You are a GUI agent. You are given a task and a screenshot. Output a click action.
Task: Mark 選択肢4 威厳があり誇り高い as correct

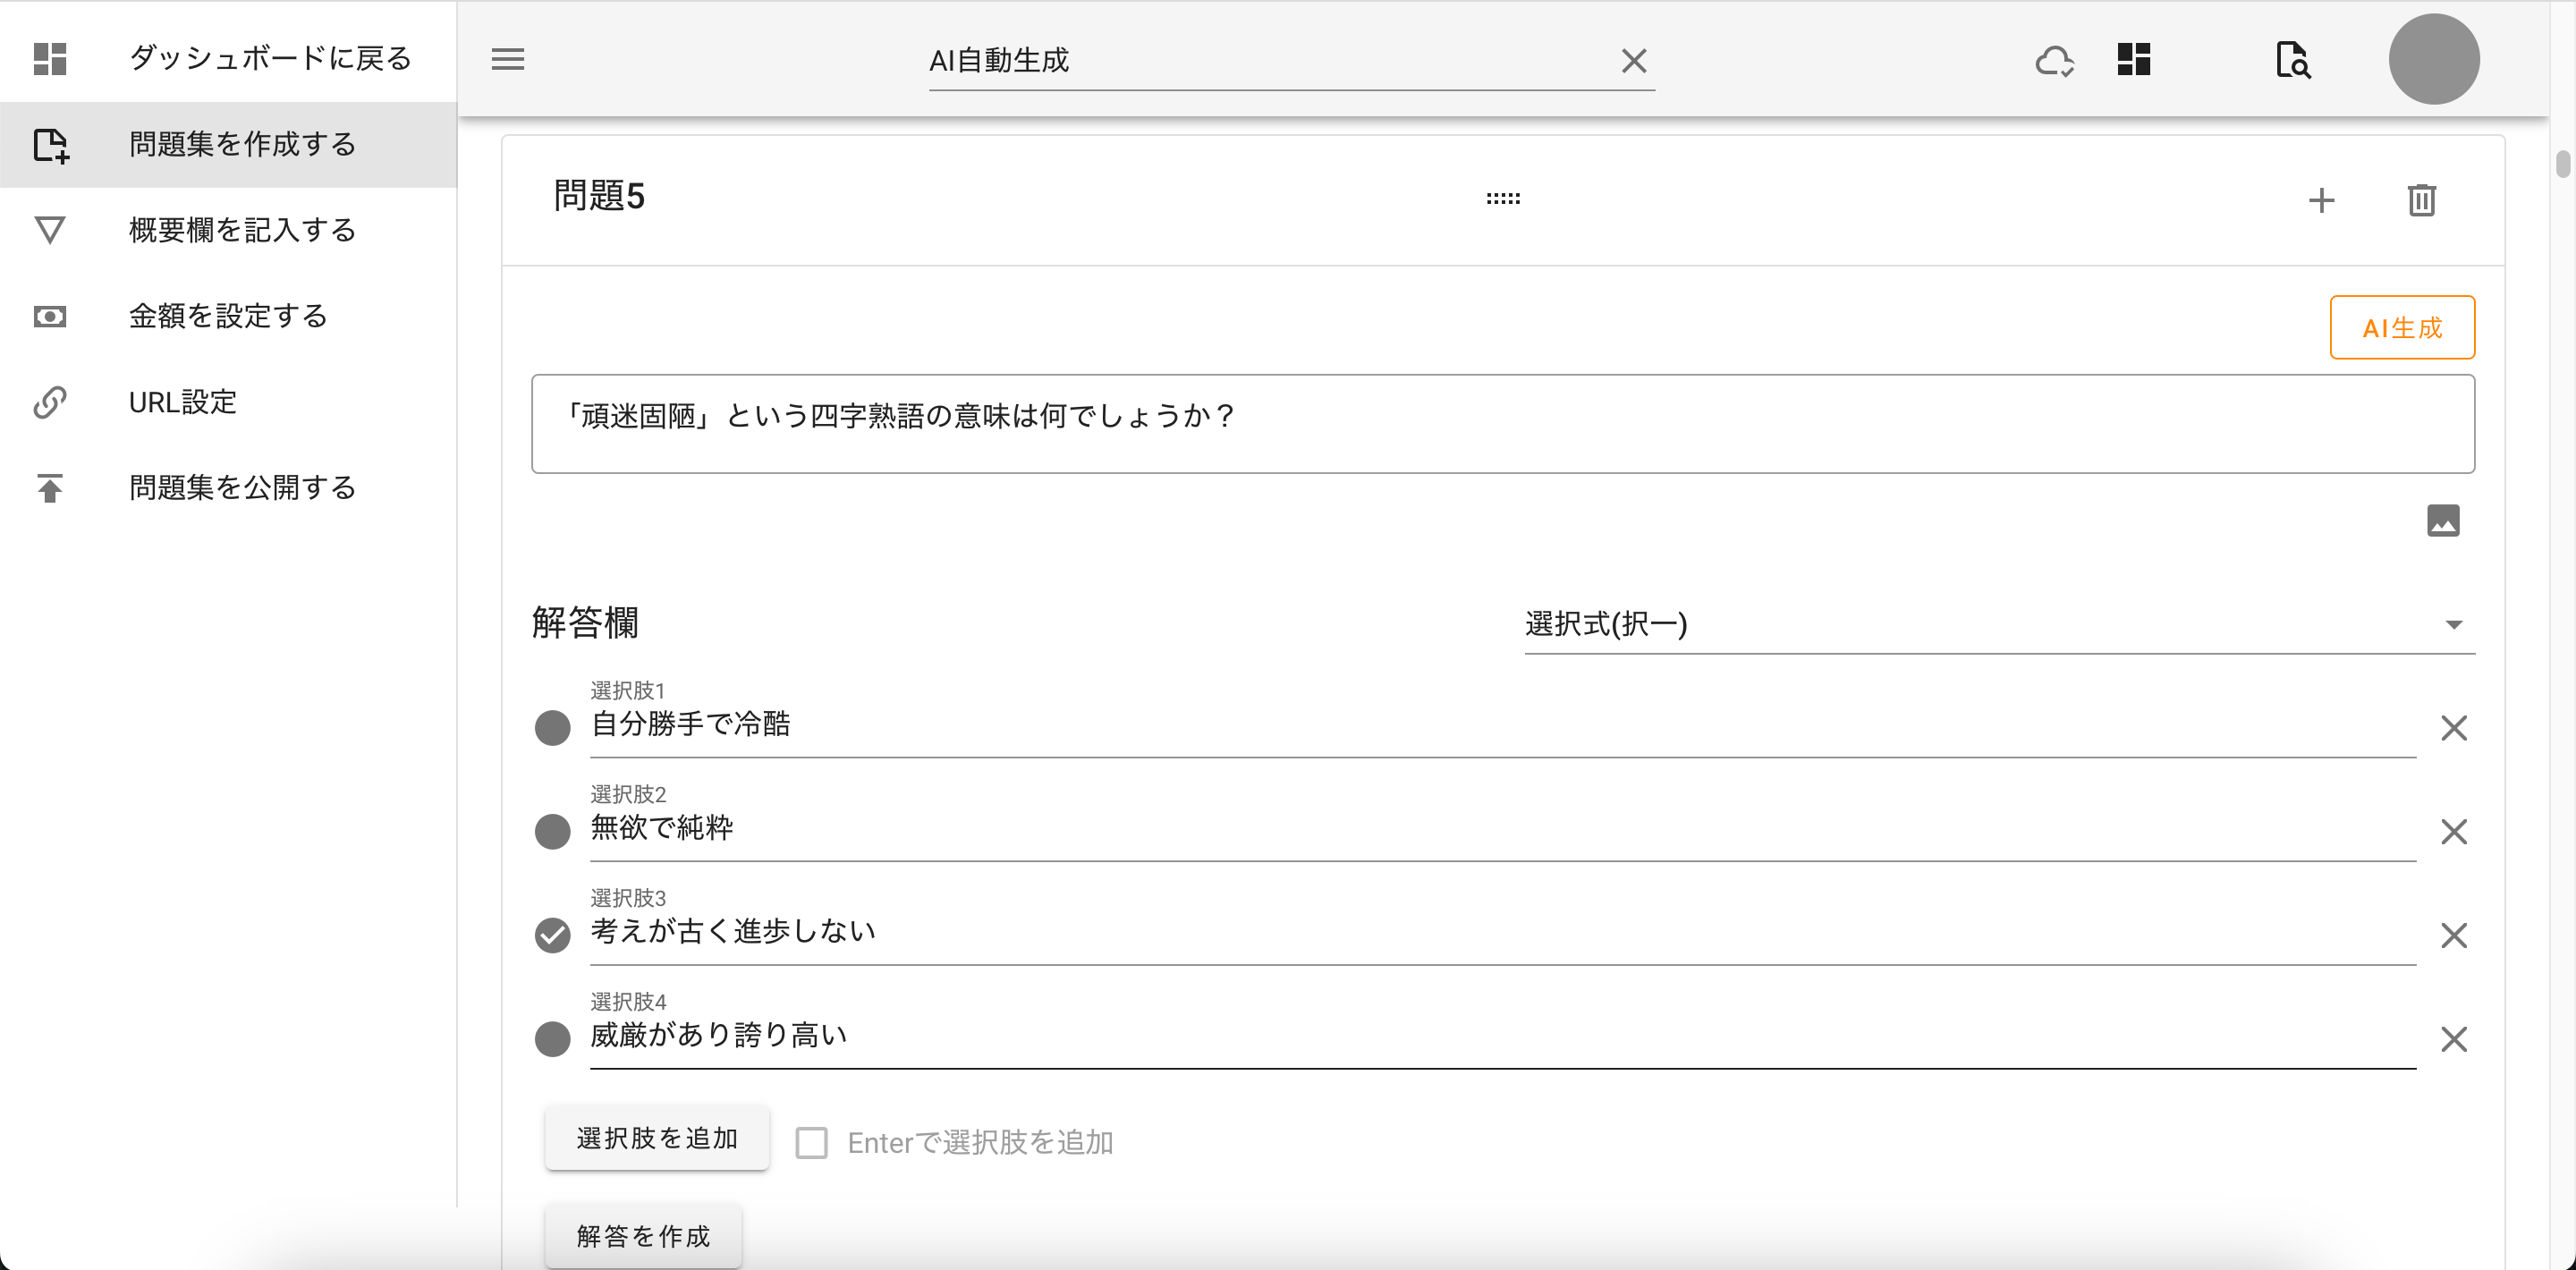(552, 1039)
